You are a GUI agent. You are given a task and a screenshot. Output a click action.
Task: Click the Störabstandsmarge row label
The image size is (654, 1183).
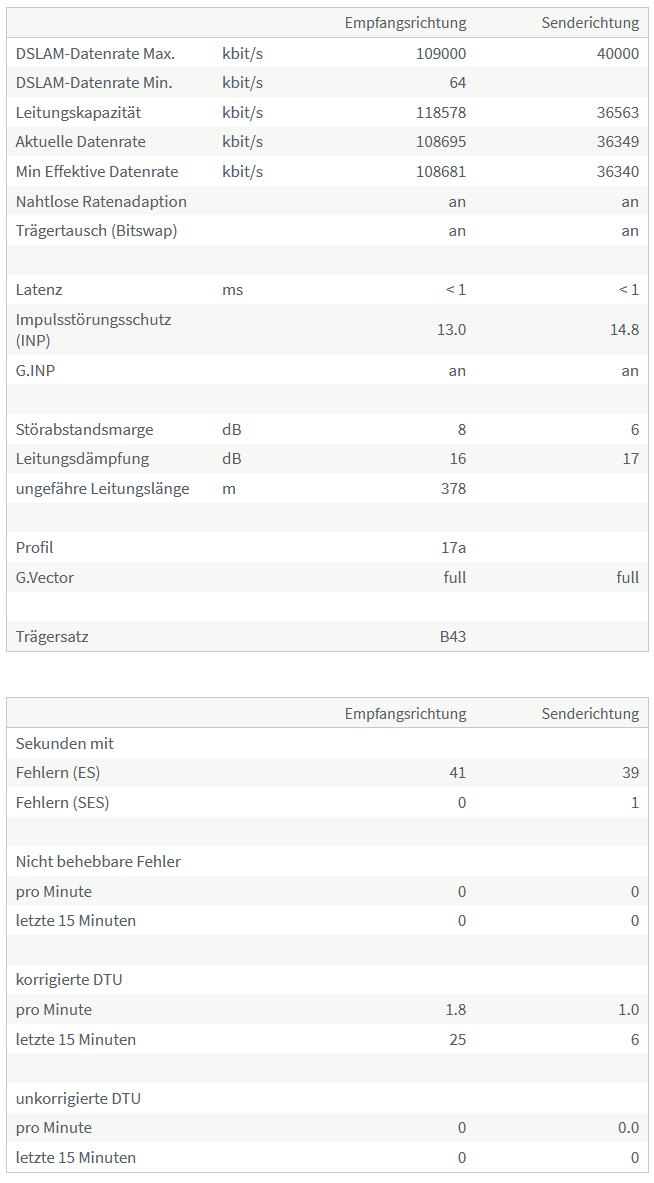tap(85, 430)
